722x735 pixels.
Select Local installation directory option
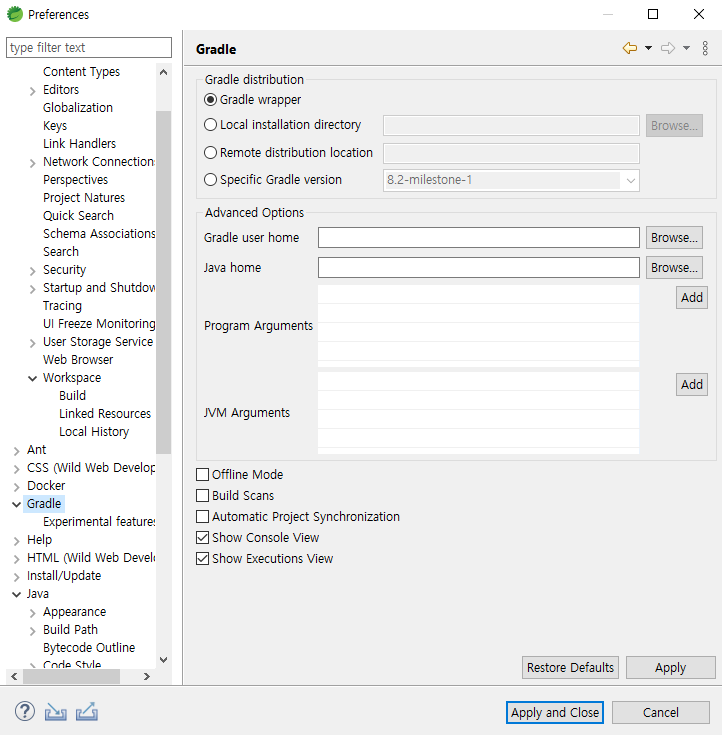click(x=211, y=125)
